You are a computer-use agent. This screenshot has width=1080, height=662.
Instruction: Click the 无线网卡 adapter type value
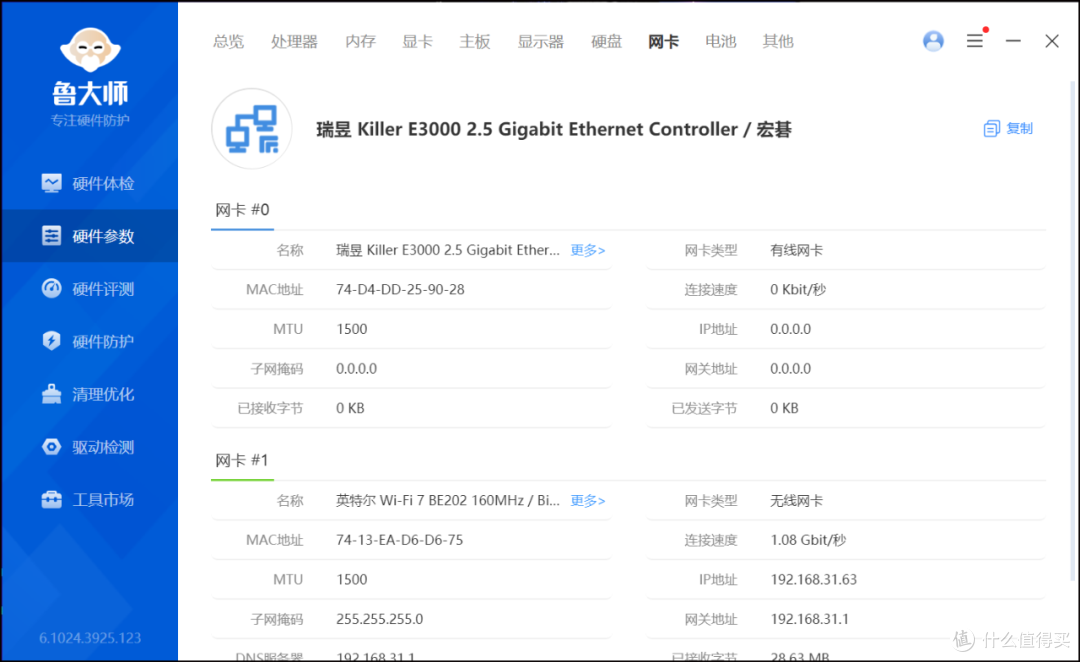coord(796,501)
